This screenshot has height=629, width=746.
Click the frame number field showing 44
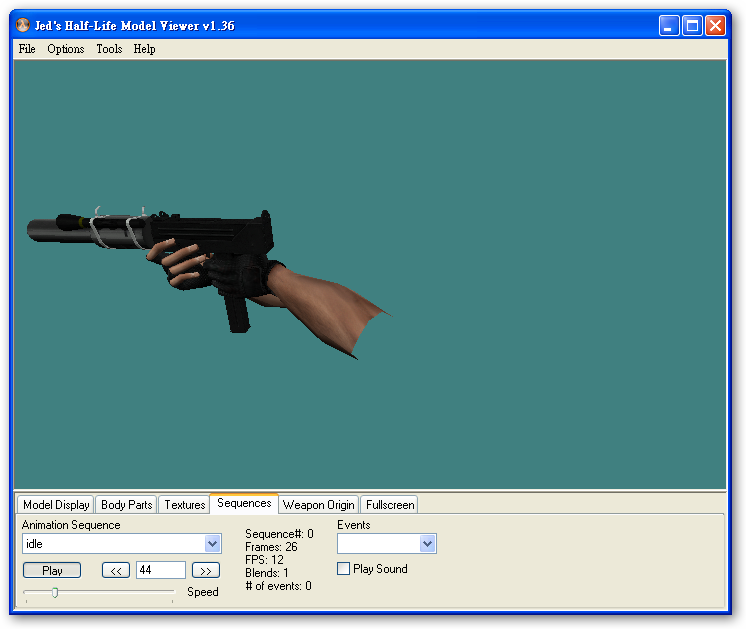pos(161,570)
